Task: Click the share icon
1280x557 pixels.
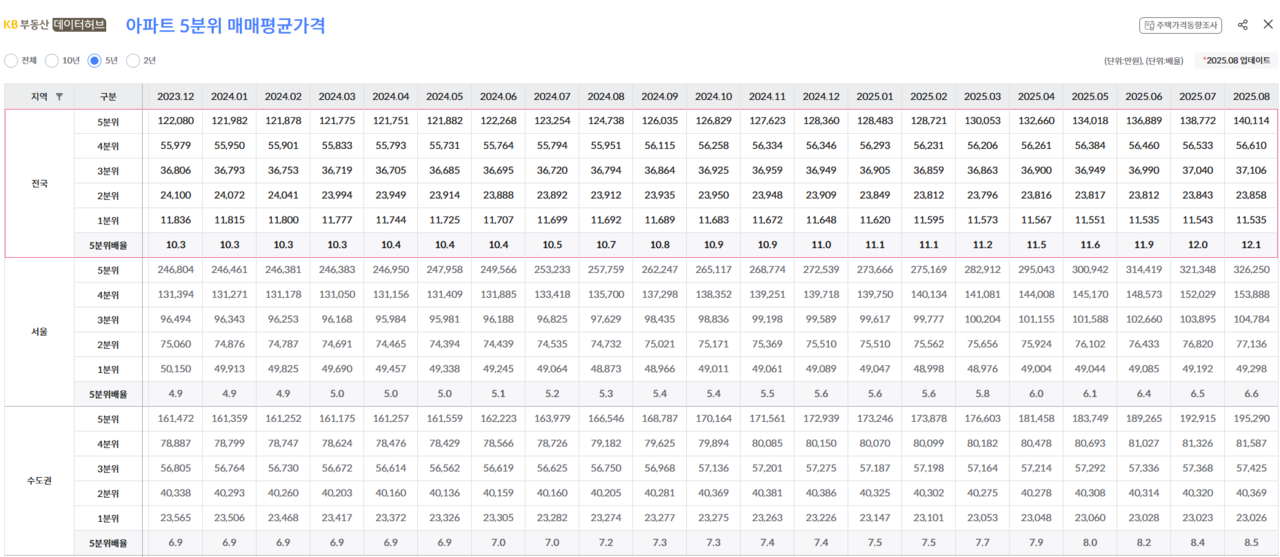Action: pyautogui.click(x=1243, y=25)
